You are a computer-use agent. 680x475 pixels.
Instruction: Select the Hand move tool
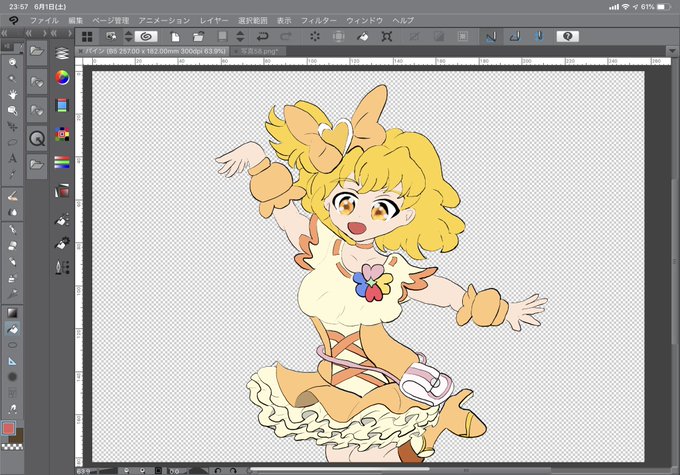pyautogui.click(x=13, y=95)
